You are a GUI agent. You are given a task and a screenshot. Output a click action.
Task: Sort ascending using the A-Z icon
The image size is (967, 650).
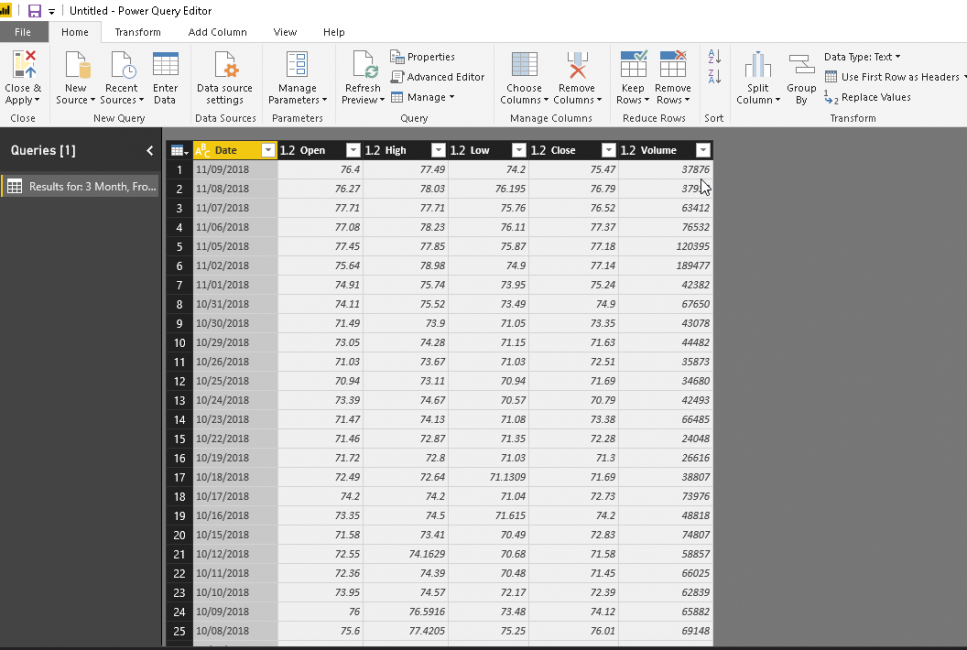point(714,58)
